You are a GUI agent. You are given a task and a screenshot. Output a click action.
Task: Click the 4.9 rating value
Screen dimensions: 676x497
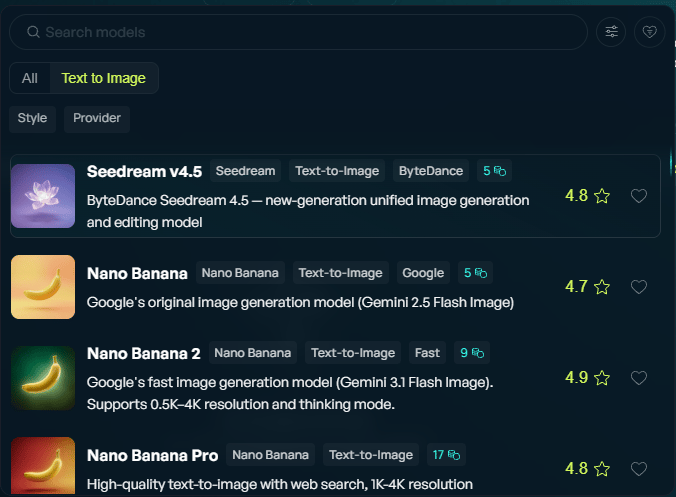point(576,378)
